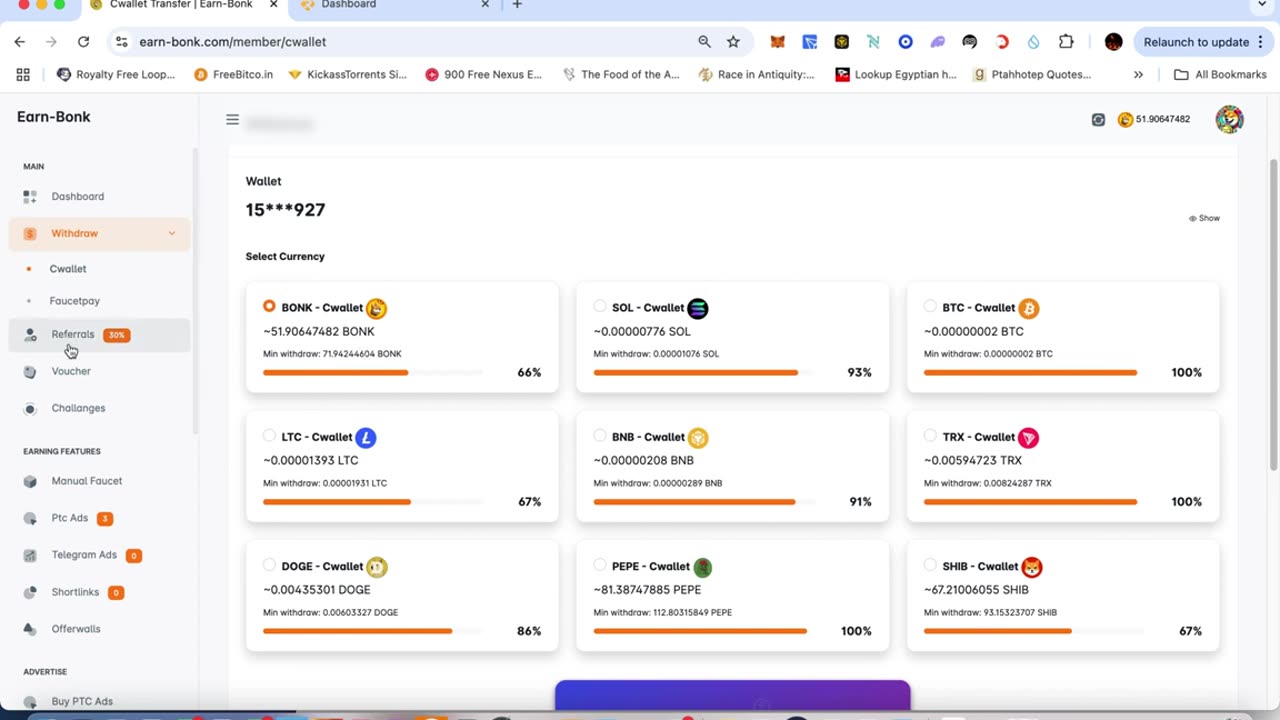
Task: Click the SOL 93% progress bar
Action: coord(703,373)
